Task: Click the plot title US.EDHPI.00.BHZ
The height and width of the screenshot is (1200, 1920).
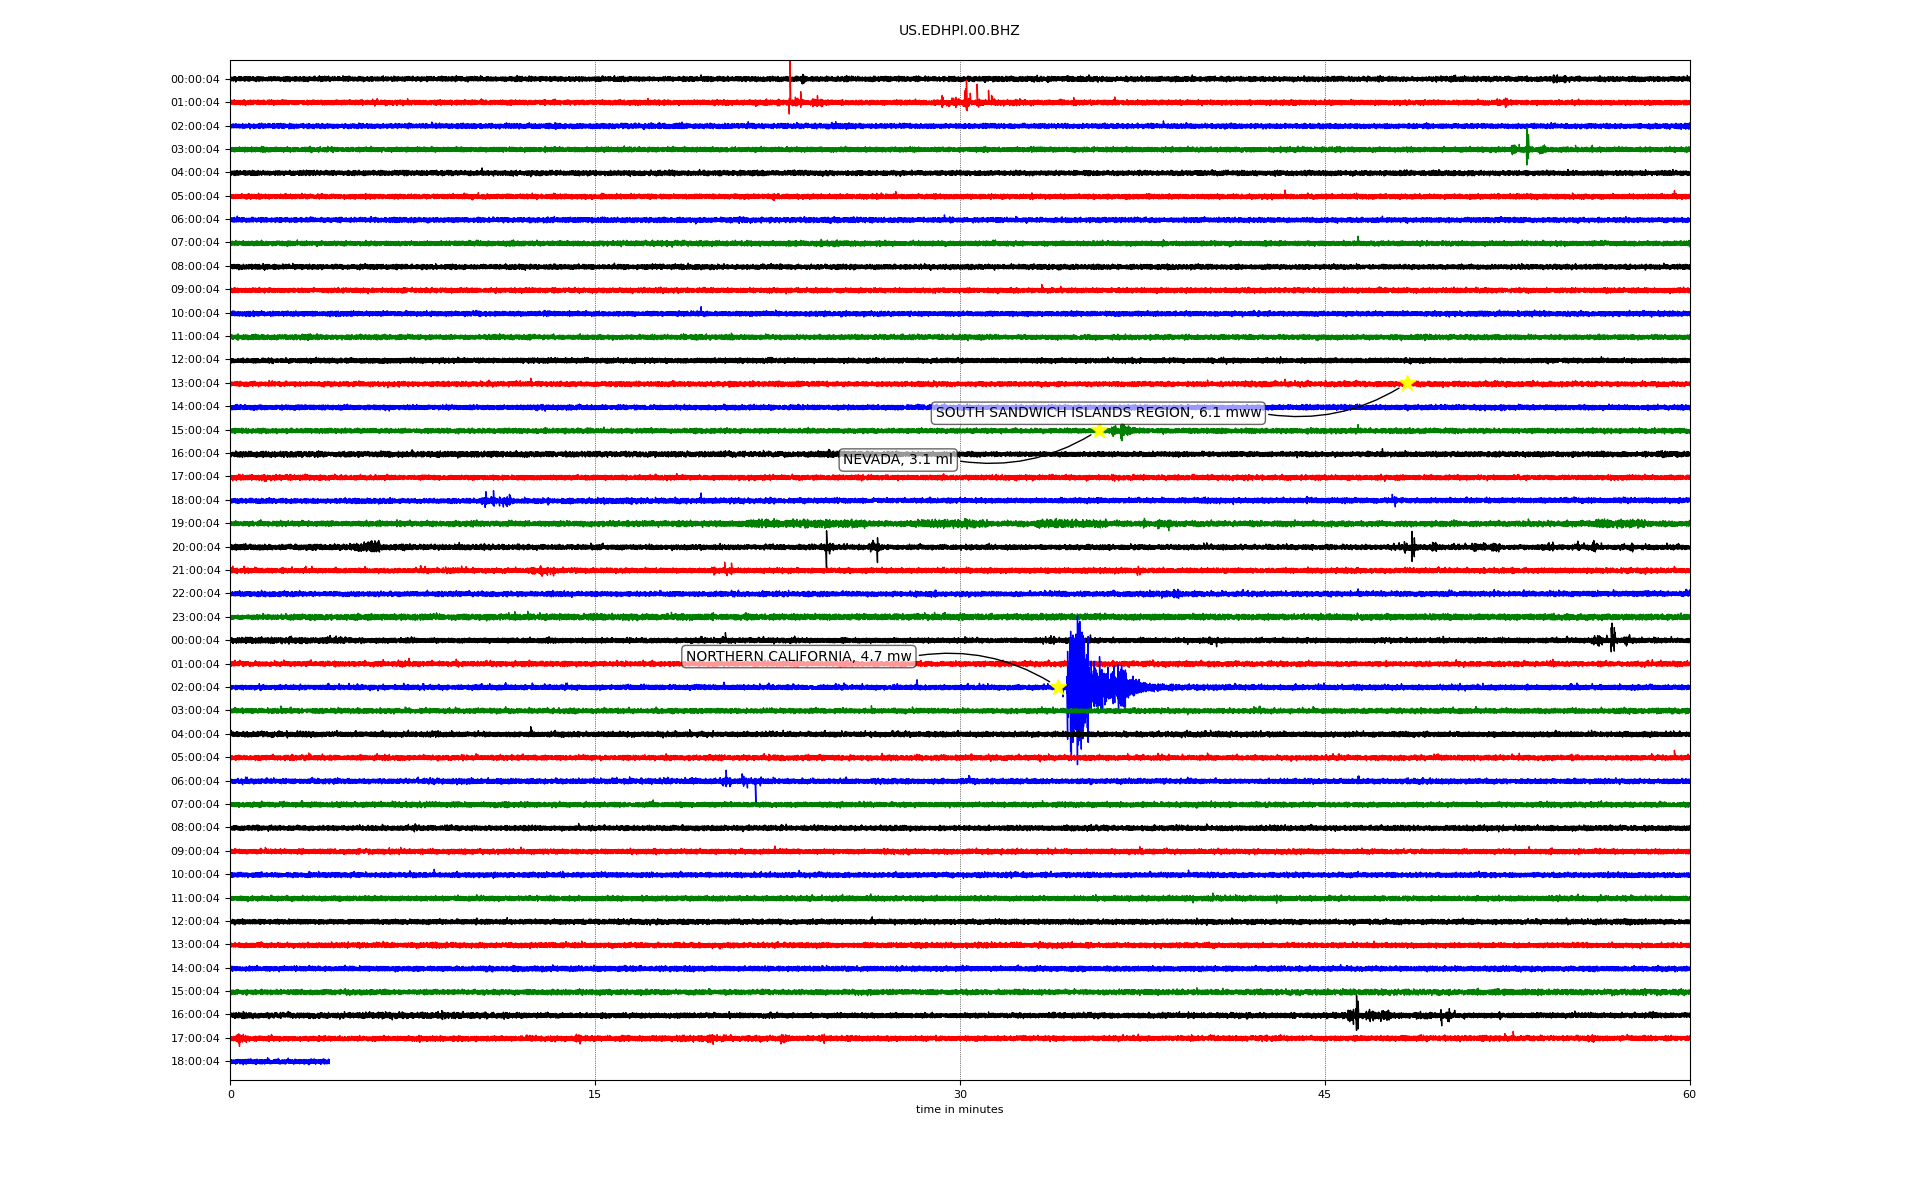Action: click(x=959, y=31)
